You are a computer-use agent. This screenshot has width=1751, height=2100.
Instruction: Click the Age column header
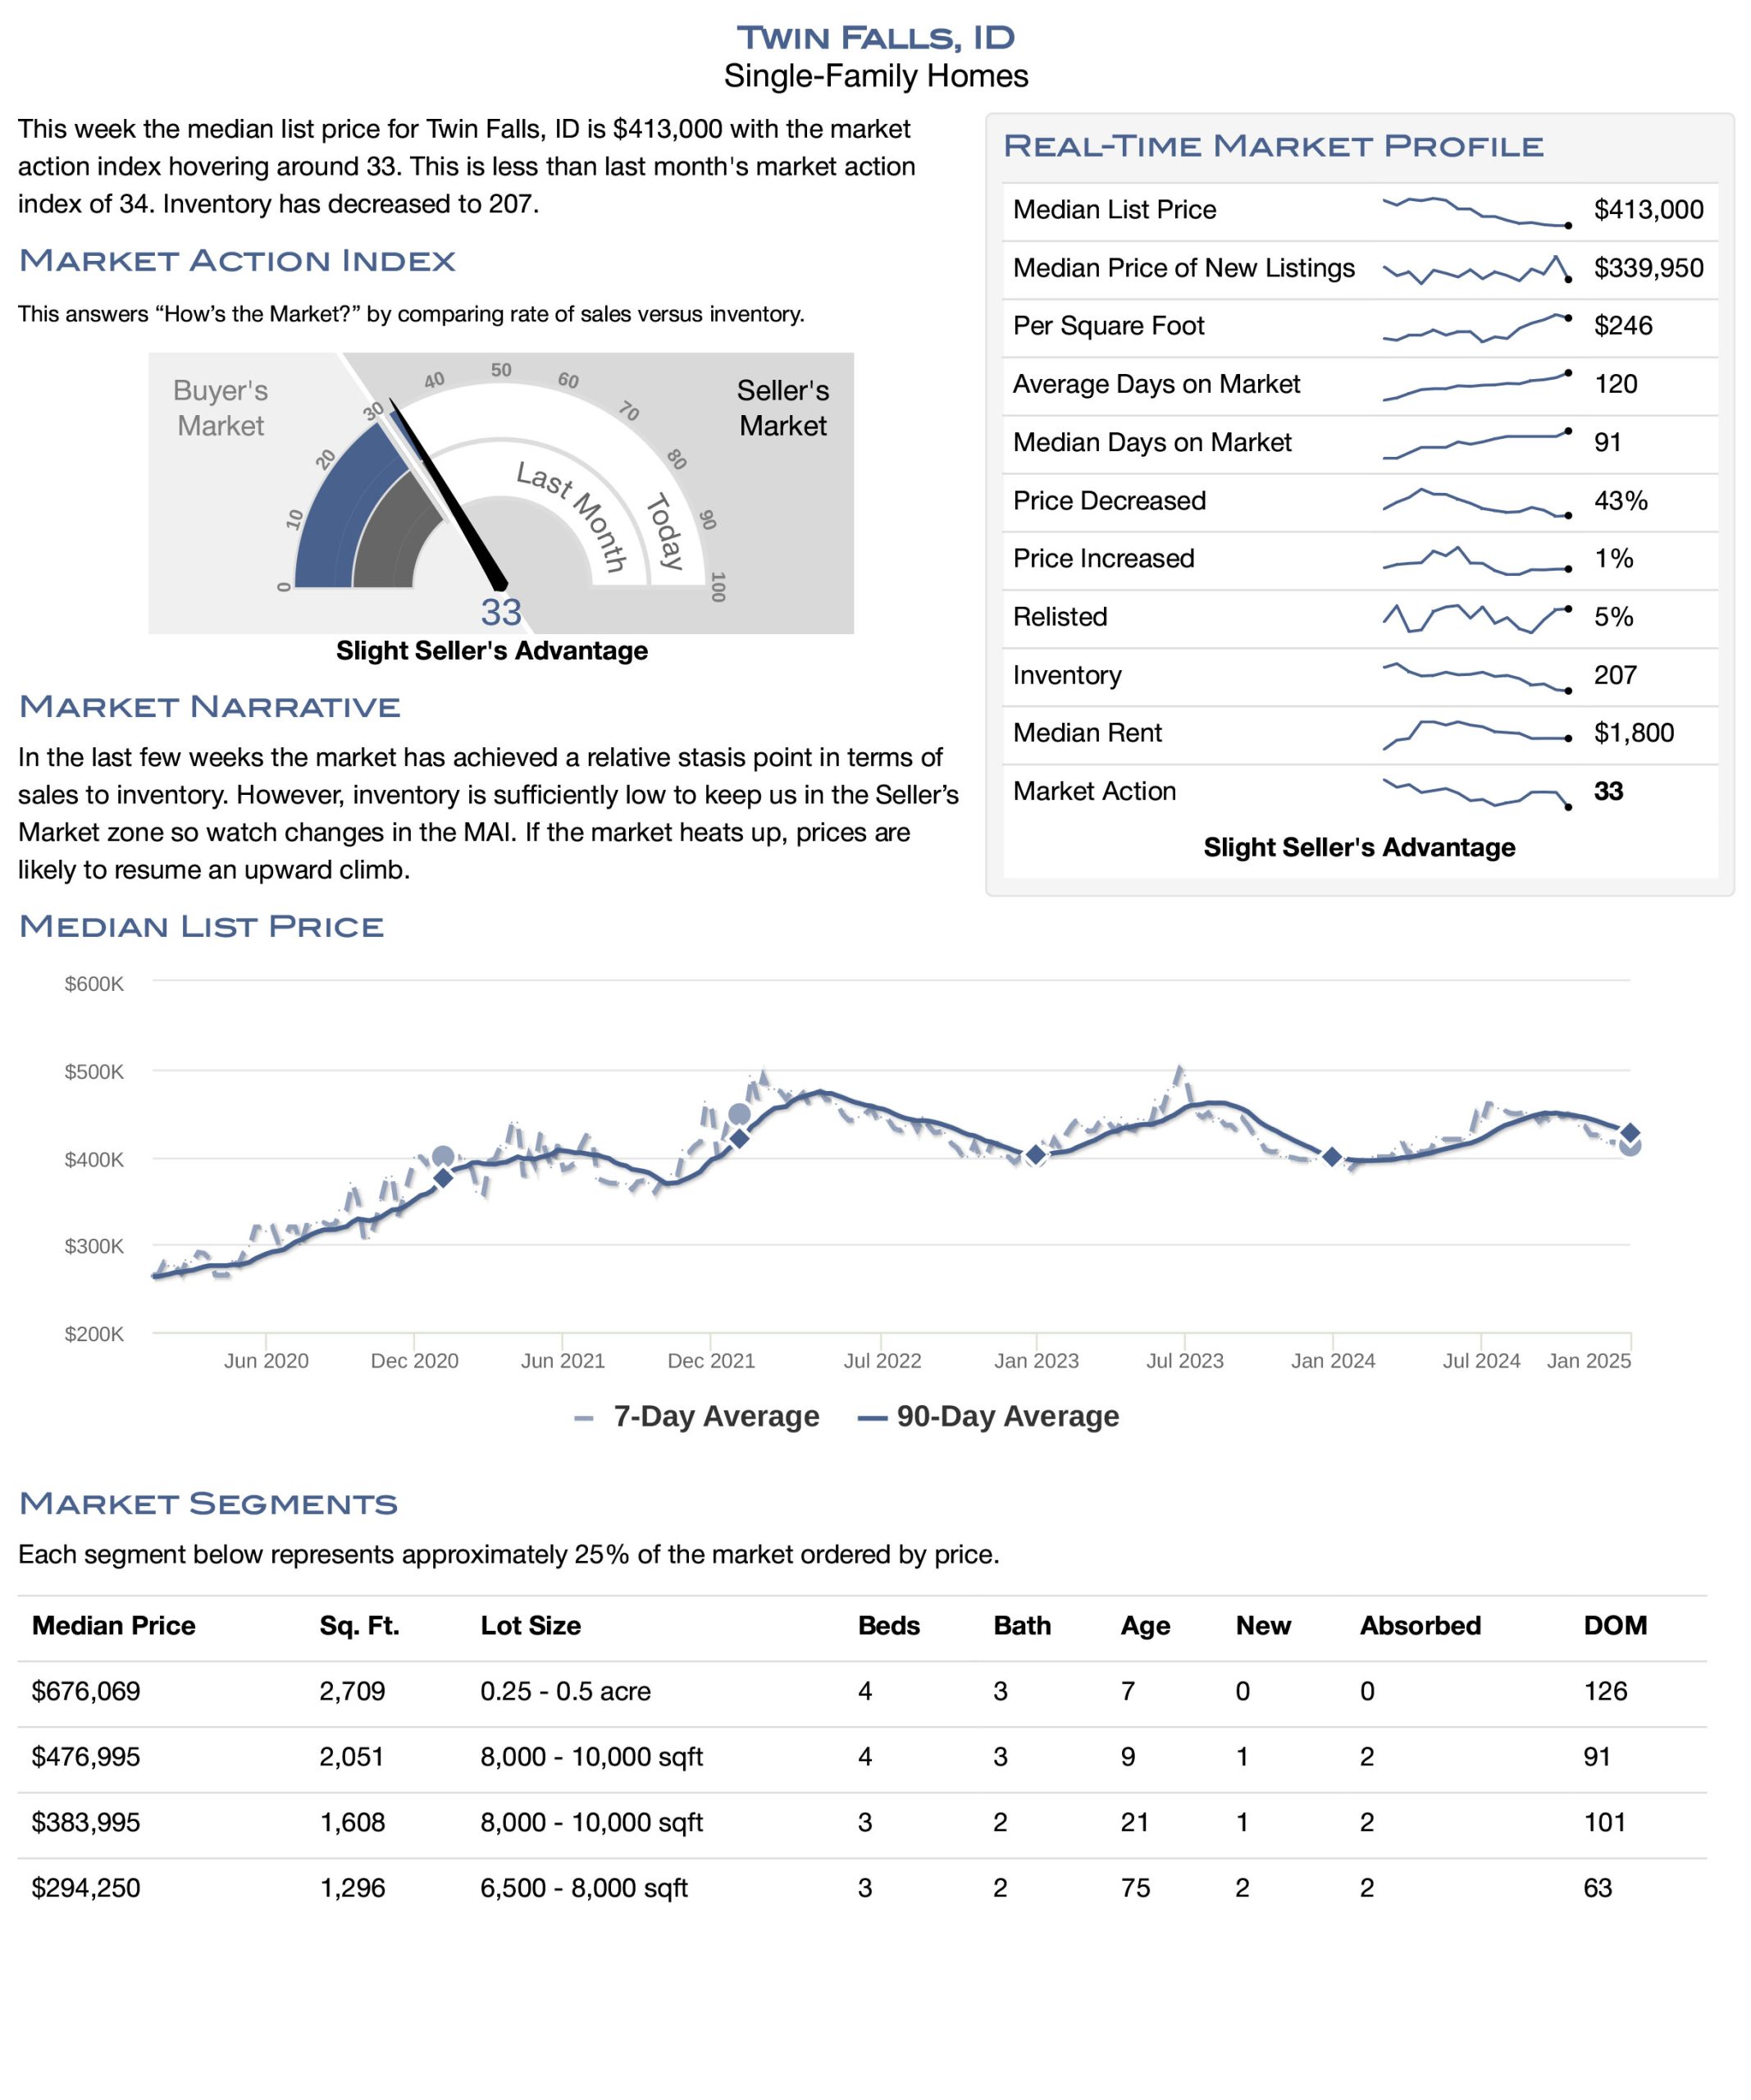click(x=1145, y=1626)
